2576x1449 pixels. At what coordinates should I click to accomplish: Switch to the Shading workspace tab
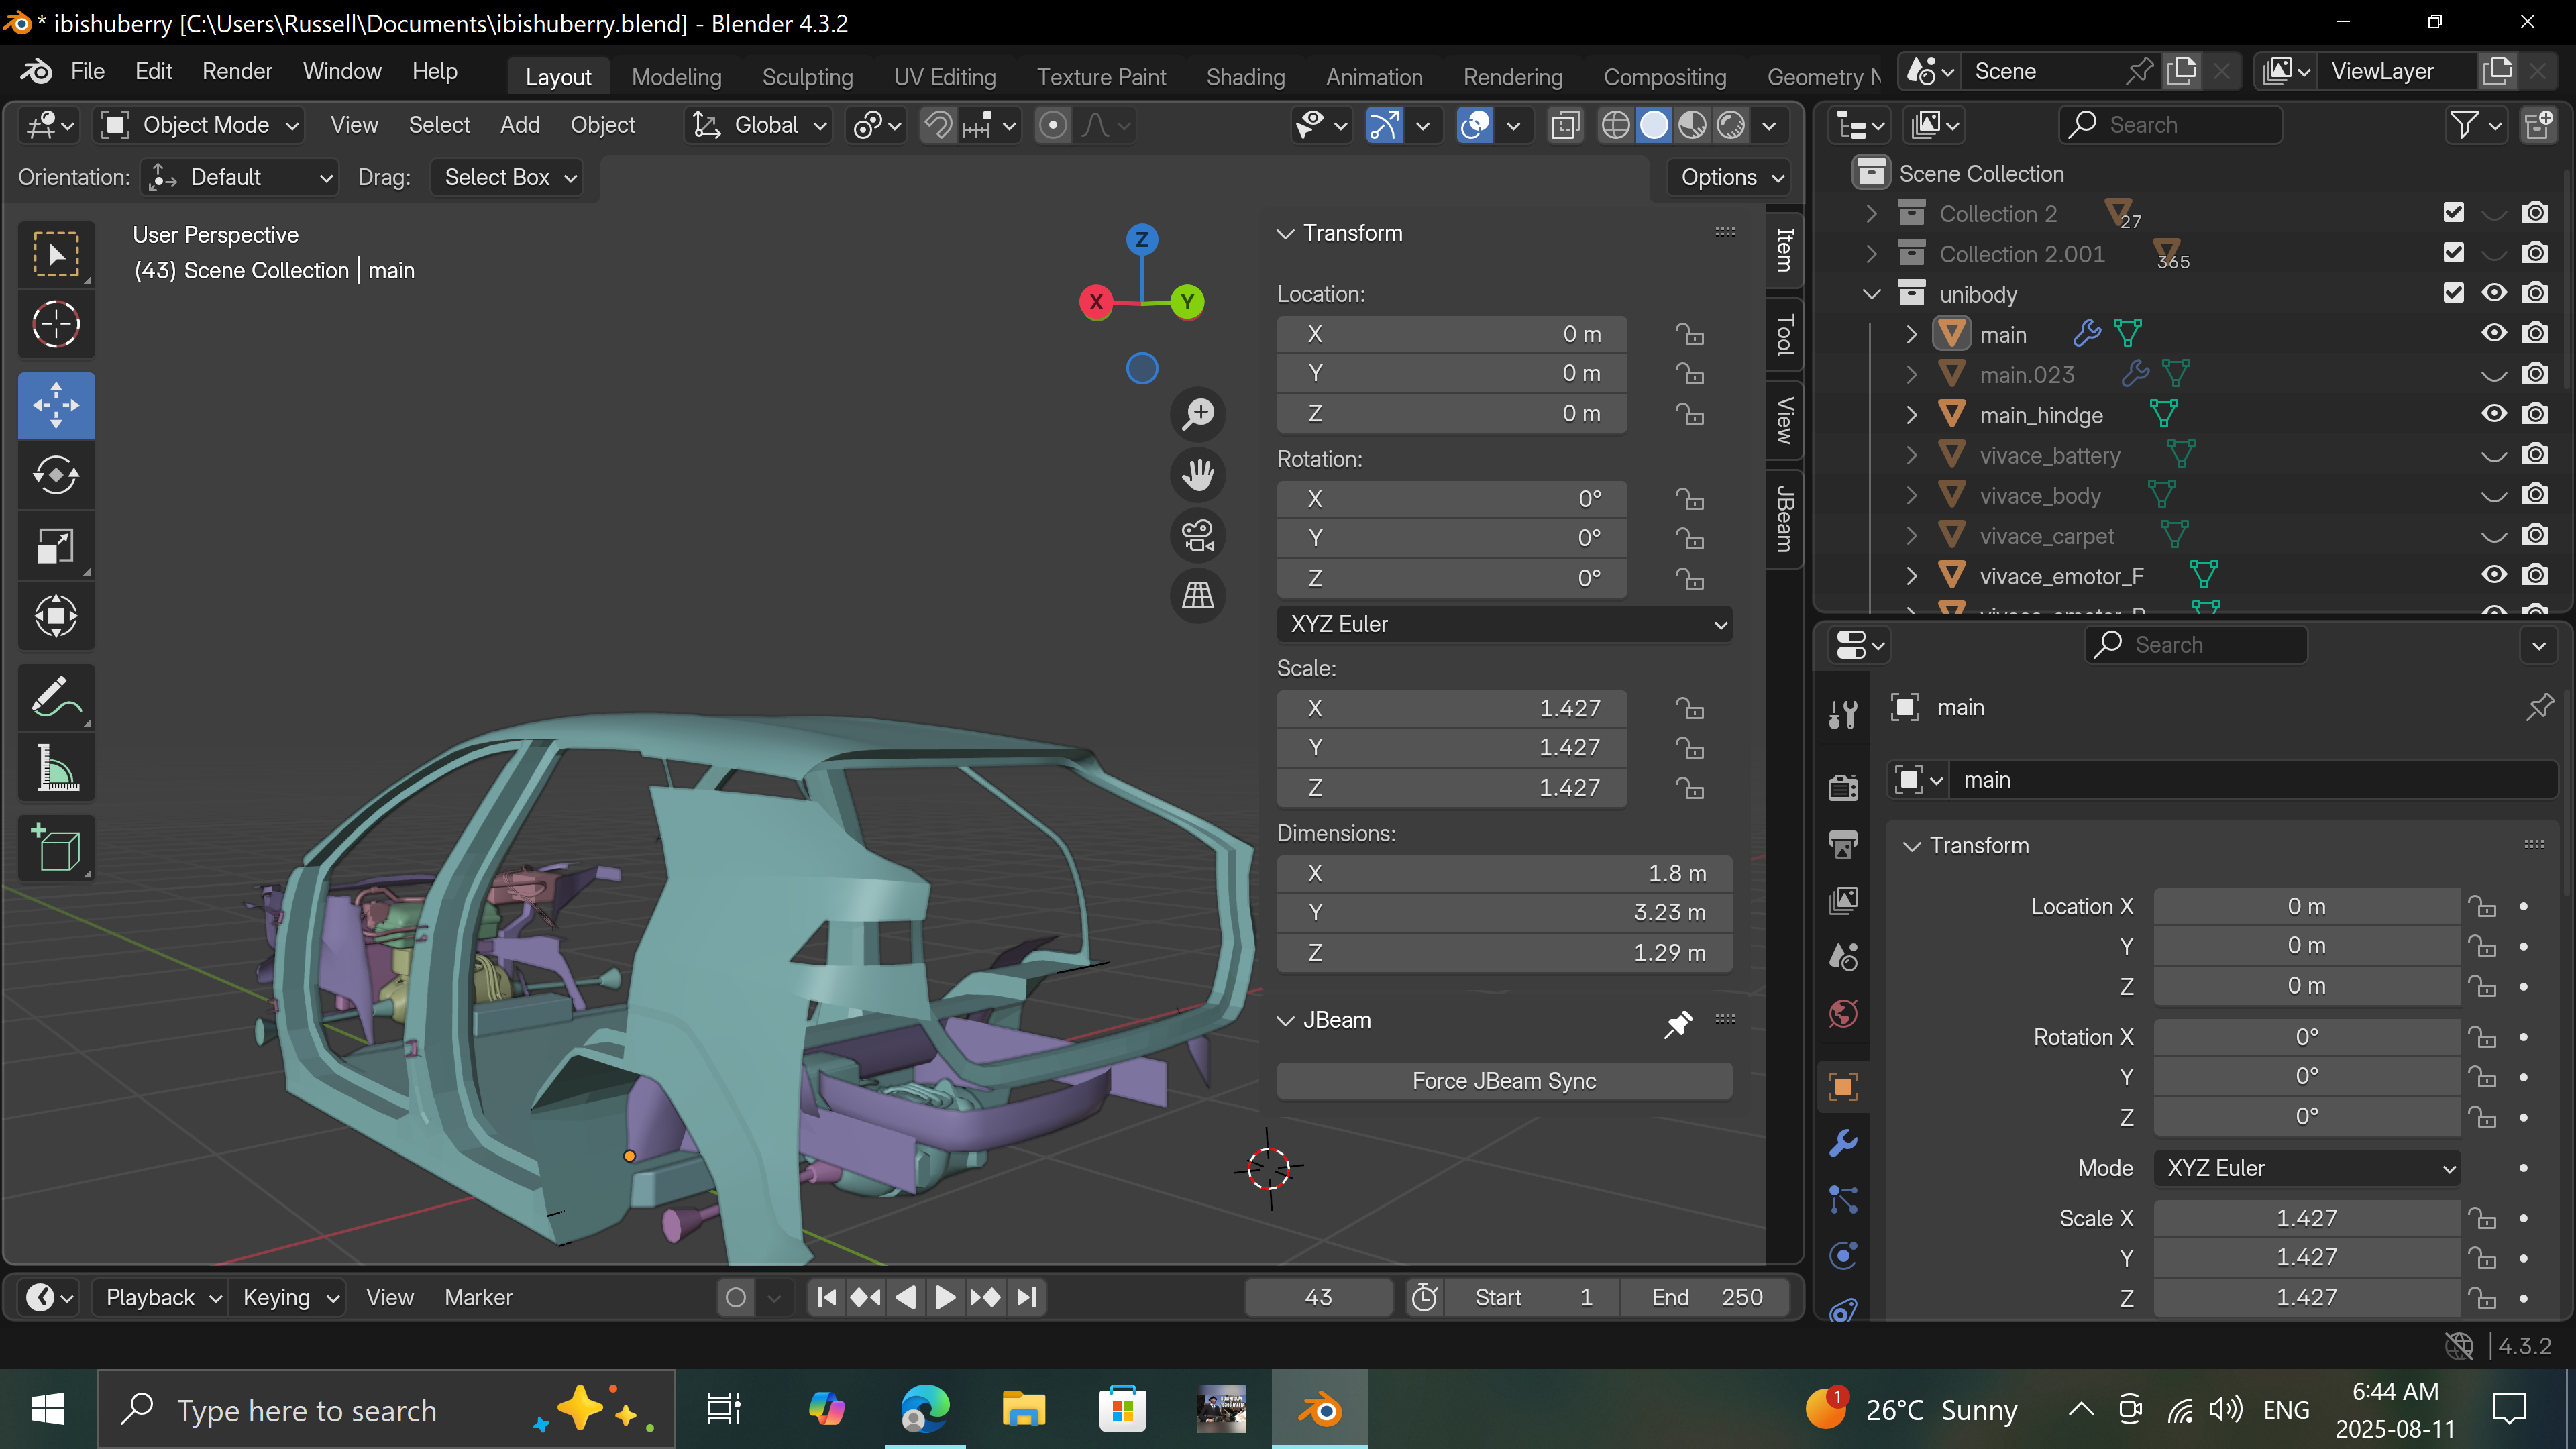coord(1245,77)
